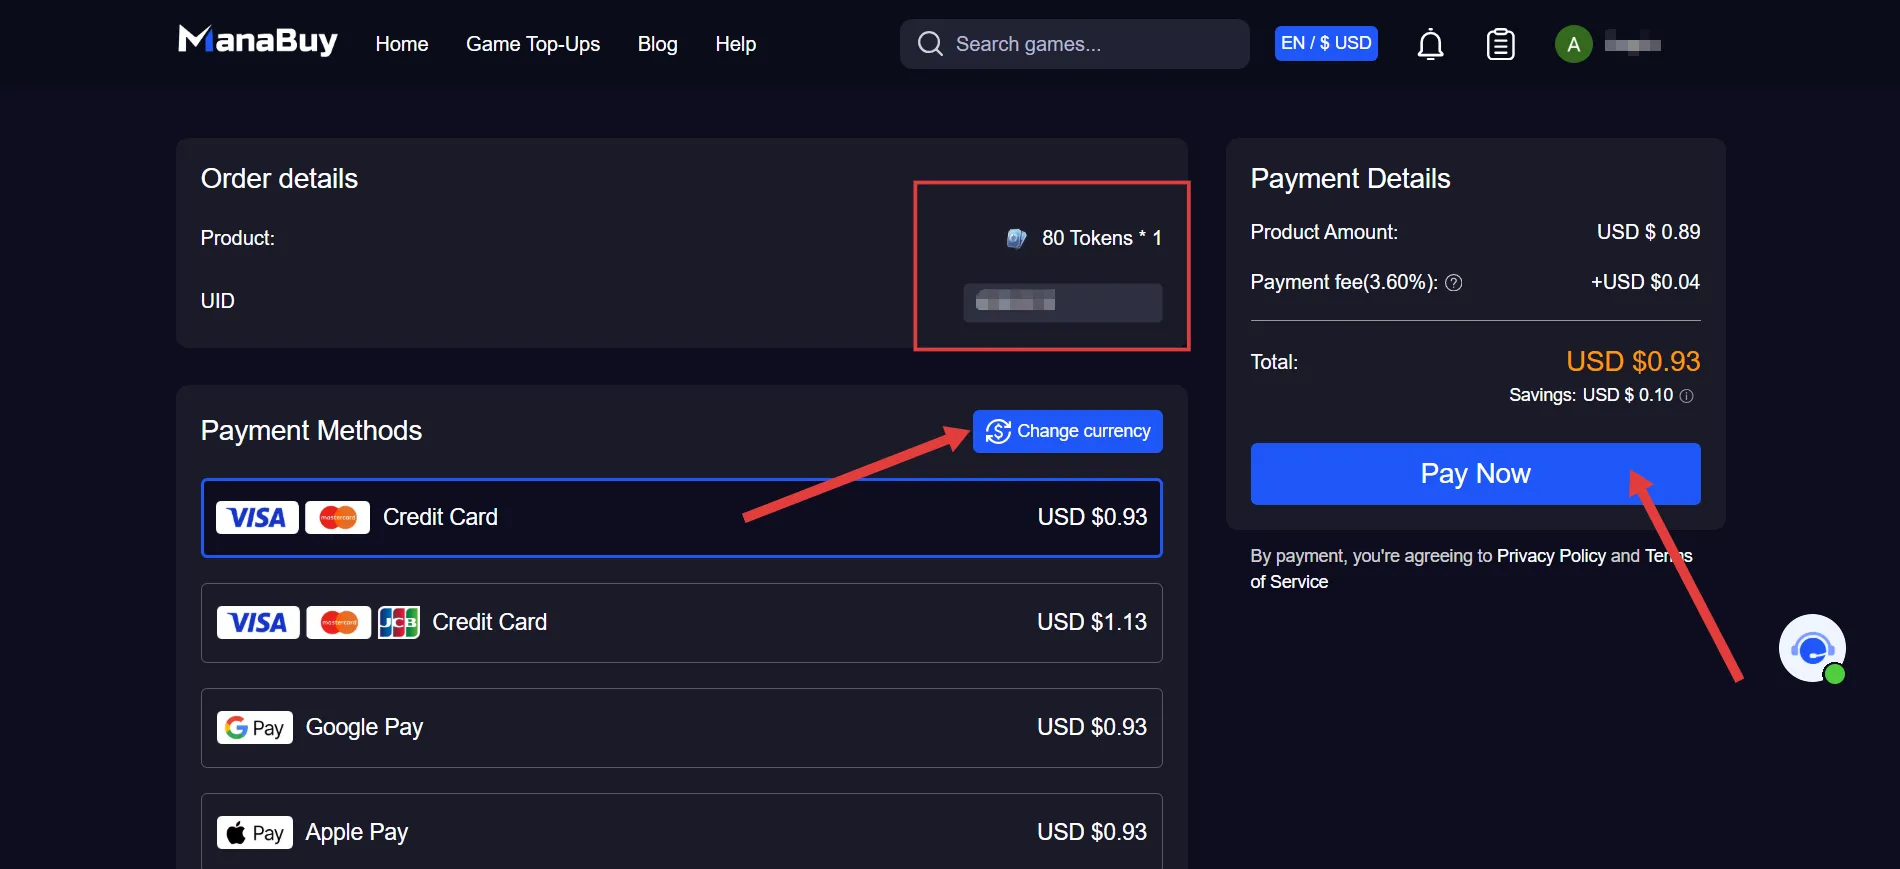
Task: Click the ManaBuy logo
Action: (x=258, y=41)
